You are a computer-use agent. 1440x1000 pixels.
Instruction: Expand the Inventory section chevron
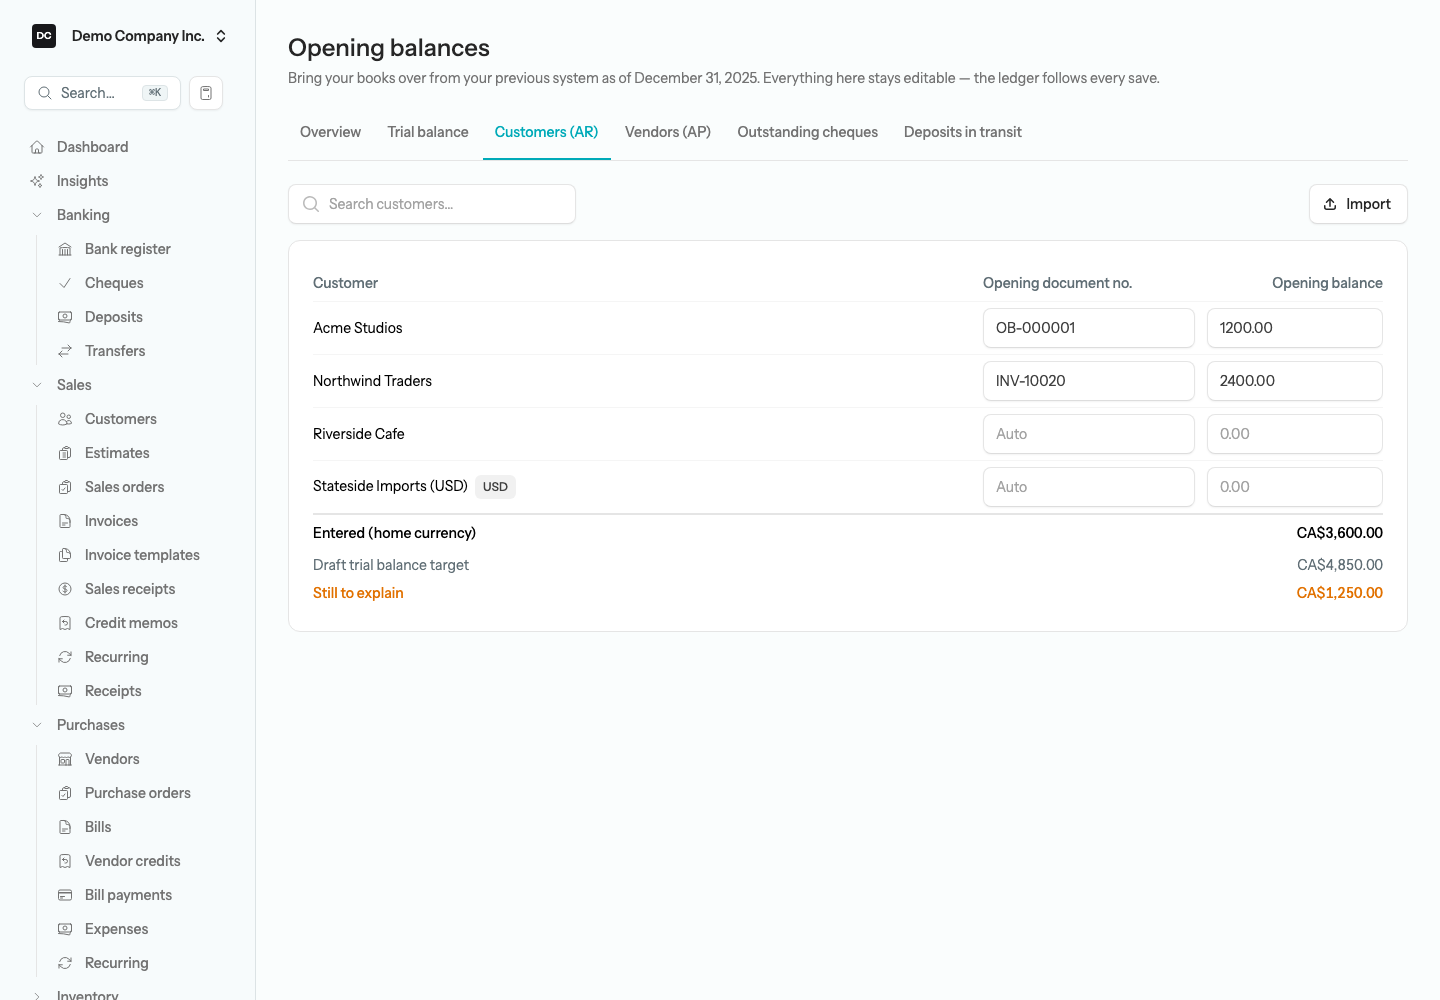click(37, 995)
